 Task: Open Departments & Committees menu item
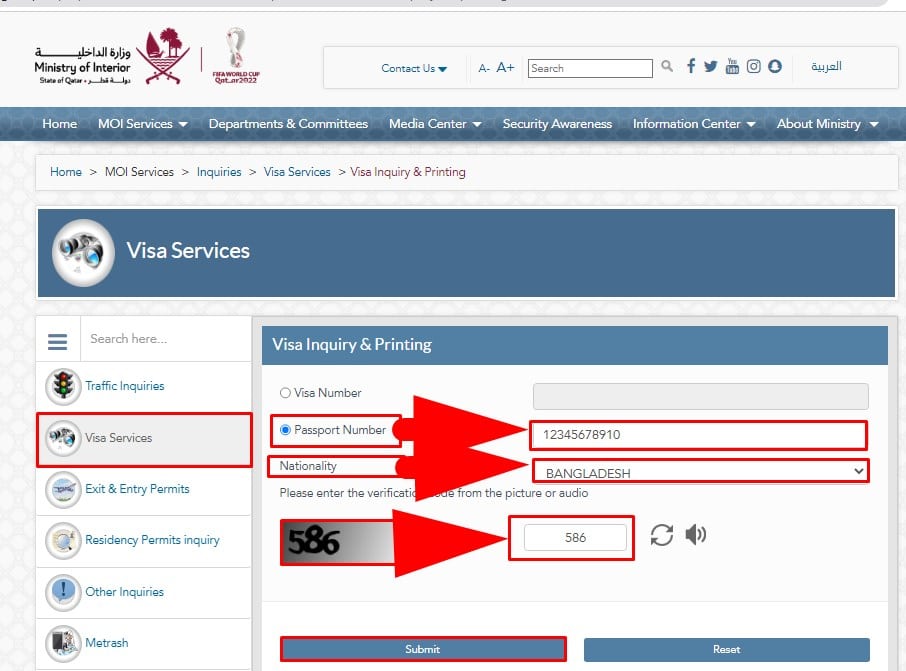pyautogui.click(x=288, y=124)
